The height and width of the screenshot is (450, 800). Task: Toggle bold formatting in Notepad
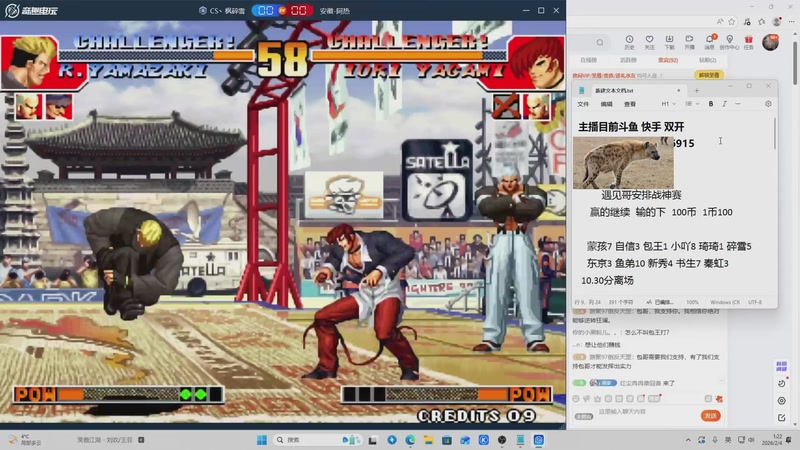711,104
